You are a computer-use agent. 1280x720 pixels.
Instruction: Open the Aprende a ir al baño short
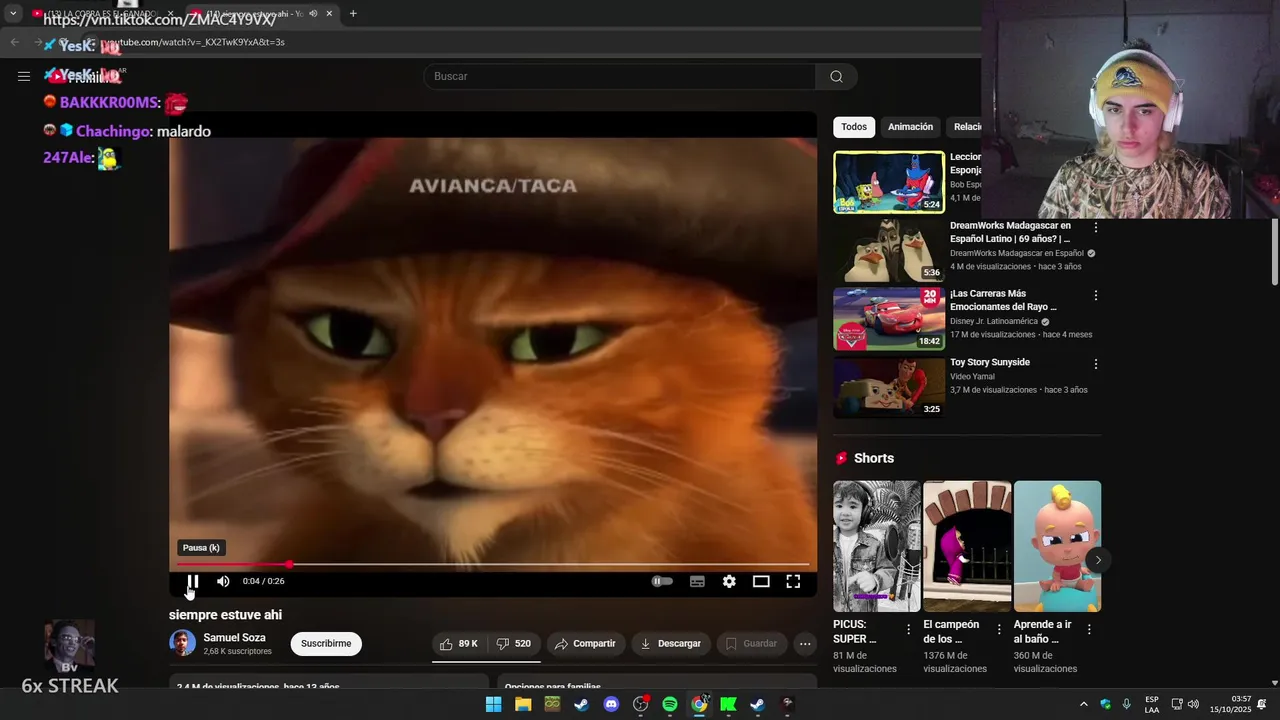1057,546
